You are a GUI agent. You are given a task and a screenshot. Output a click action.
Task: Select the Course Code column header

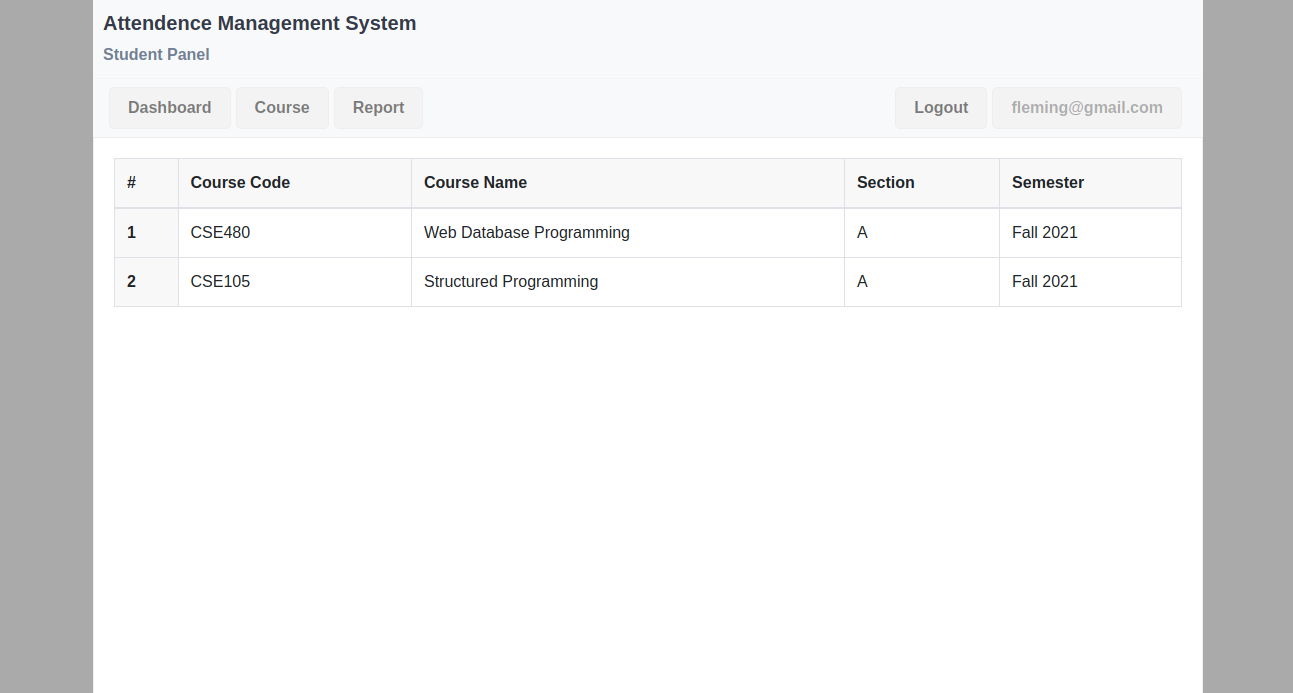(240, 183)
